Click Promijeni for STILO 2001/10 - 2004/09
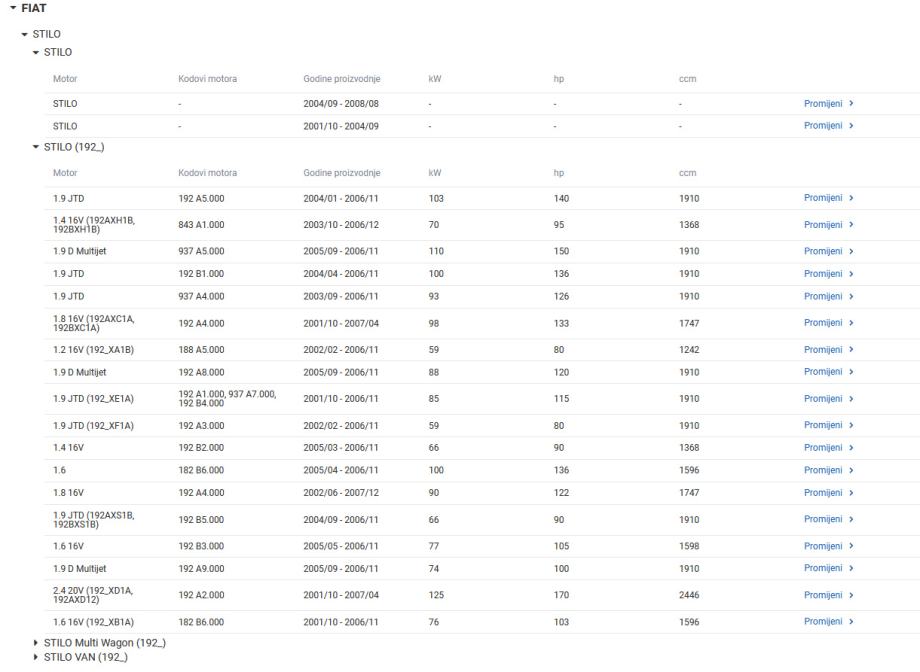This screenshot has height=672, width=920. [x=824, y=126]
